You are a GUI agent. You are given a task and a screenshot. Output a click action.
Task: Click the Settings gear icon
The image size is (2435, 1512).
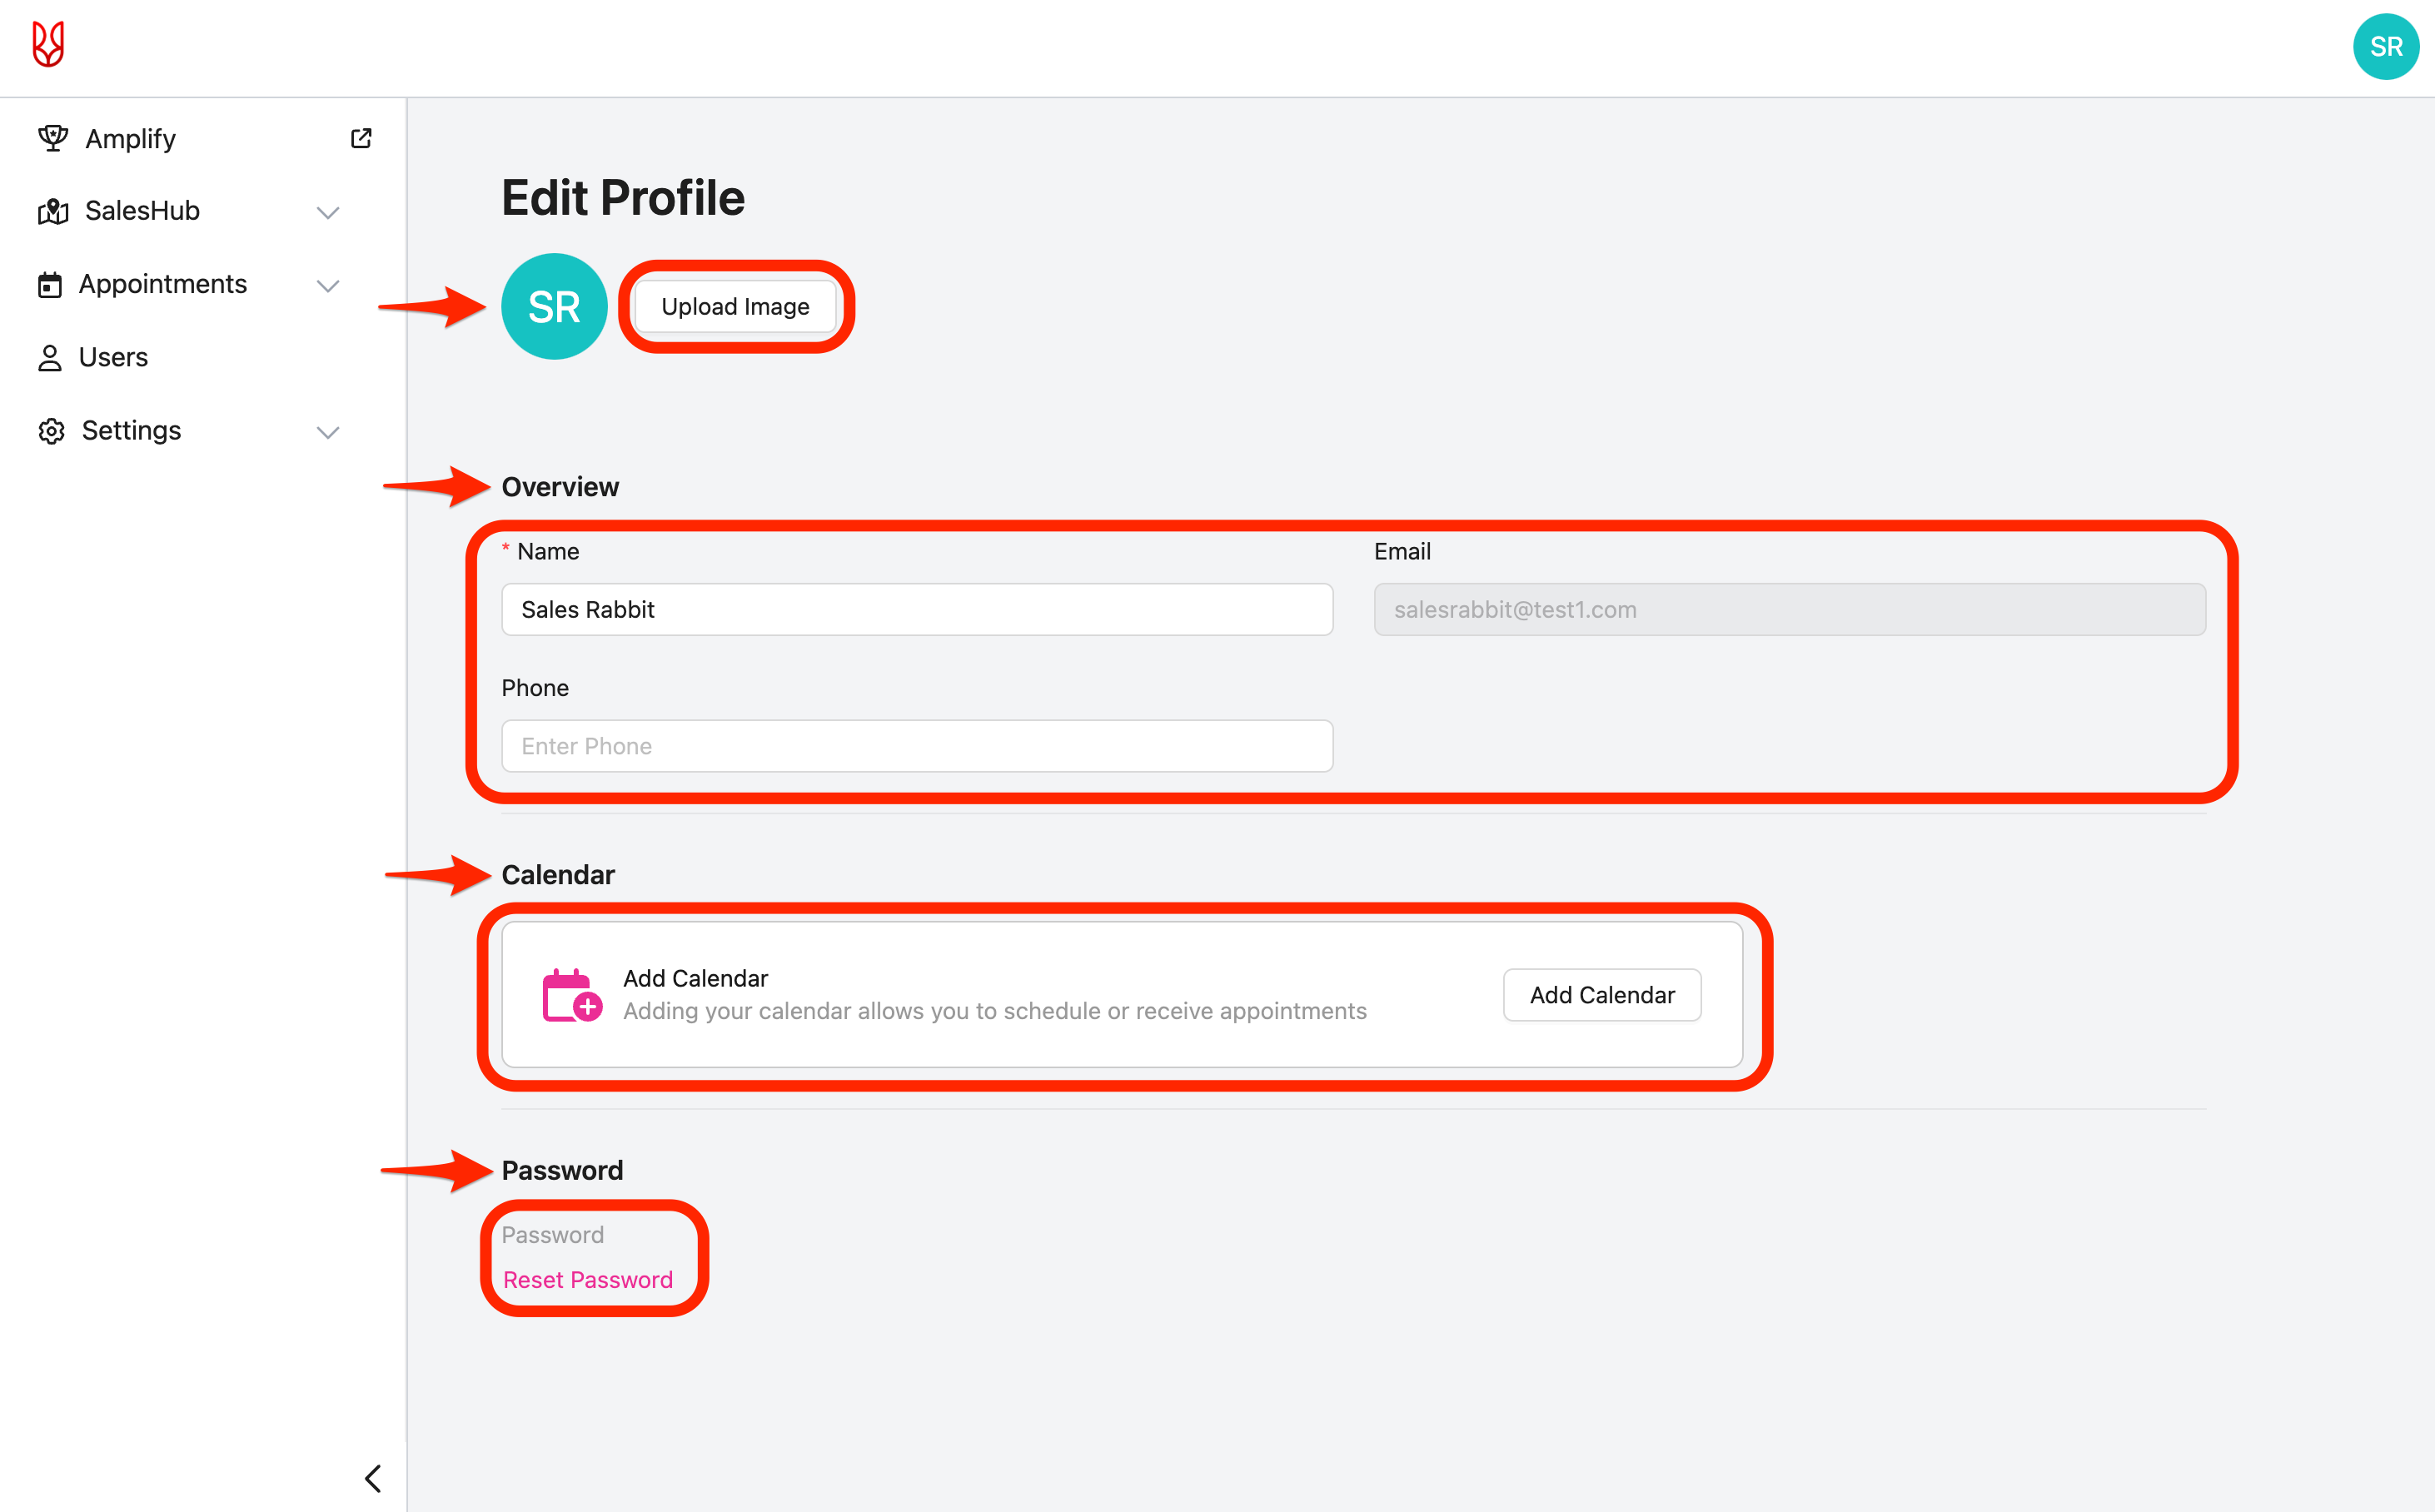[x=51, y=431]
